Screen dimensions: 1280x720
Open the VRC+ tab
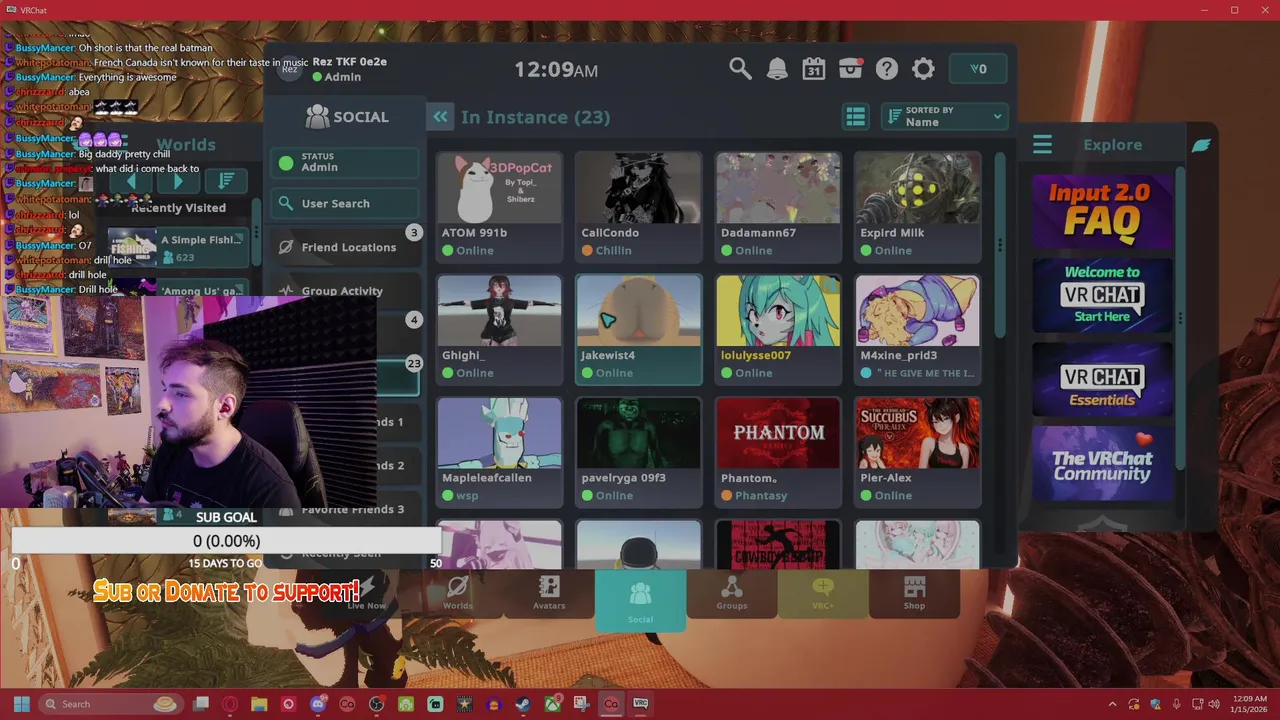coord(823,593)
